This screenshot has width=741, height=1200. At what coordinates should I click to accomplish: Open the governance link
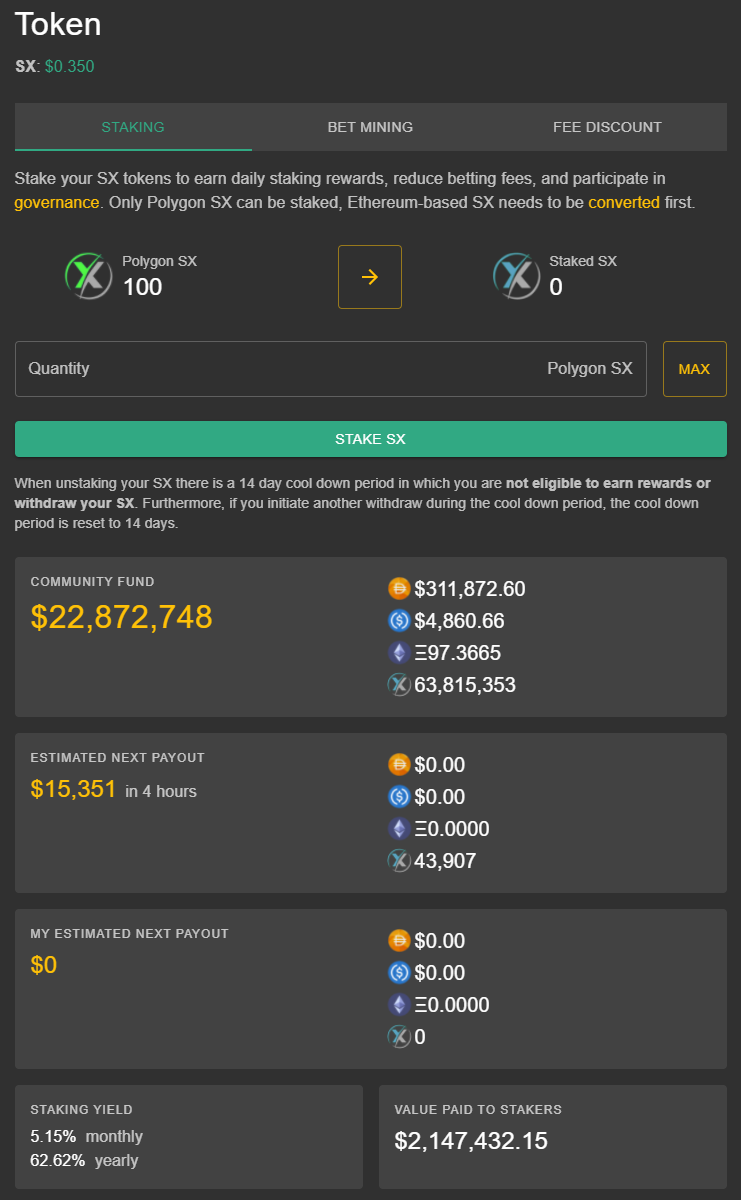click(x=57, y=202)
